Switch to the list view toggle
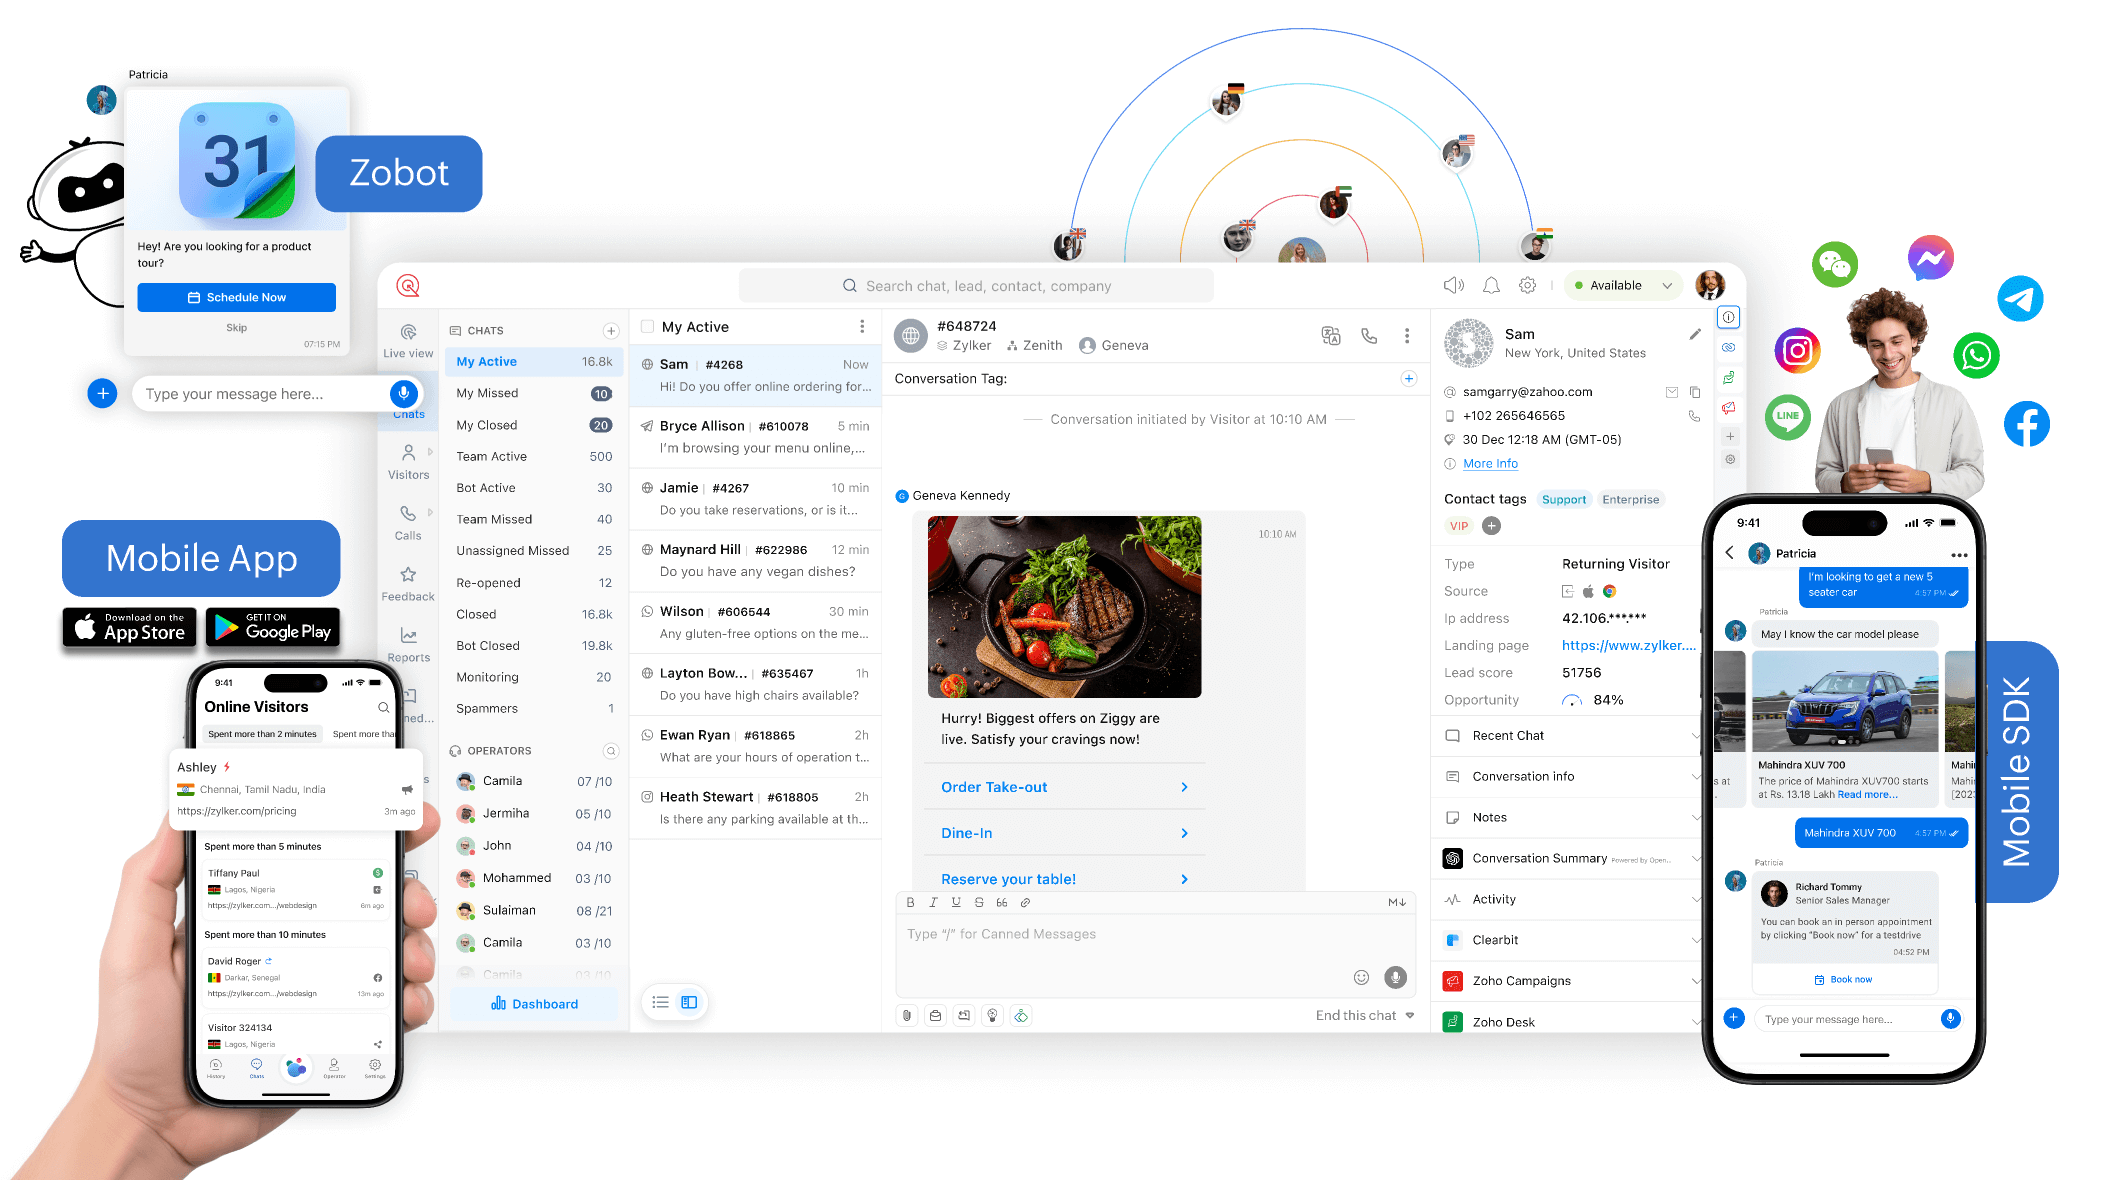The height and width of the screenshot is (1180, 2106). click(660, 1002)
